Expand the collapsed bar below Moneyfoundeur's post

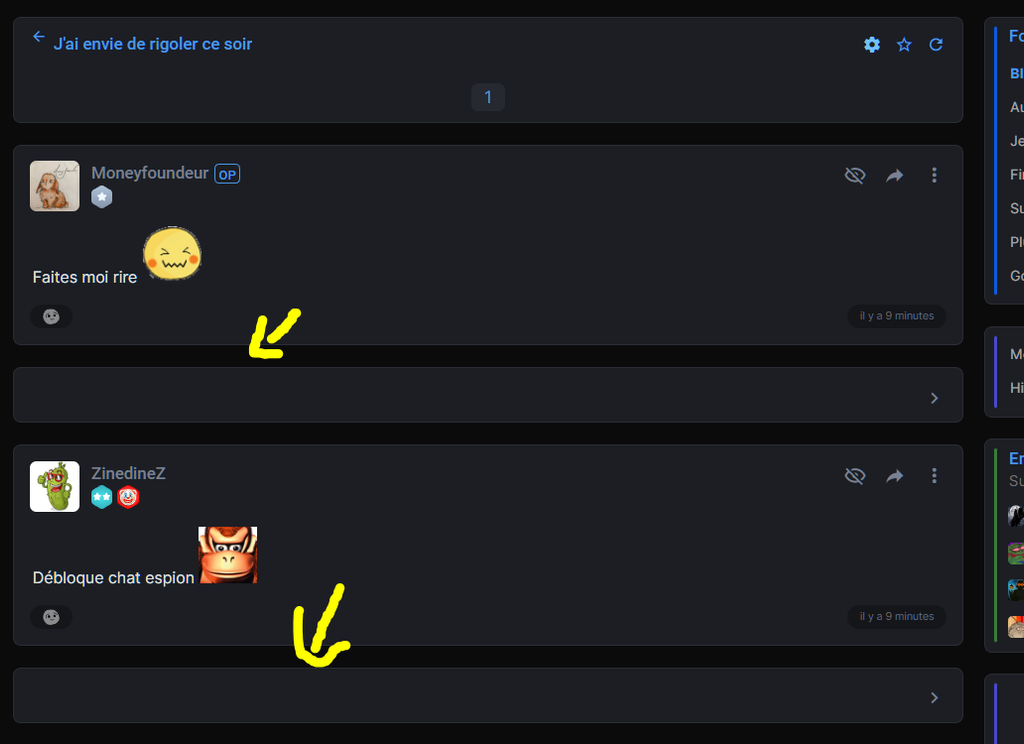[934, 398]
